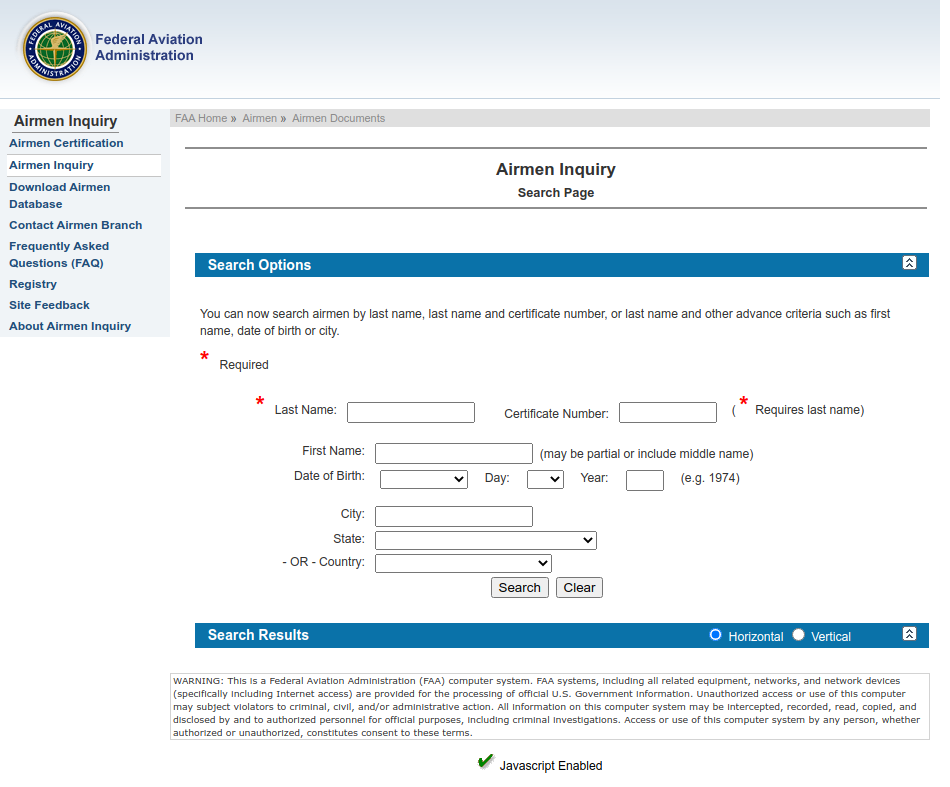
Task: Click the Last Name input field
Action: 410,412
